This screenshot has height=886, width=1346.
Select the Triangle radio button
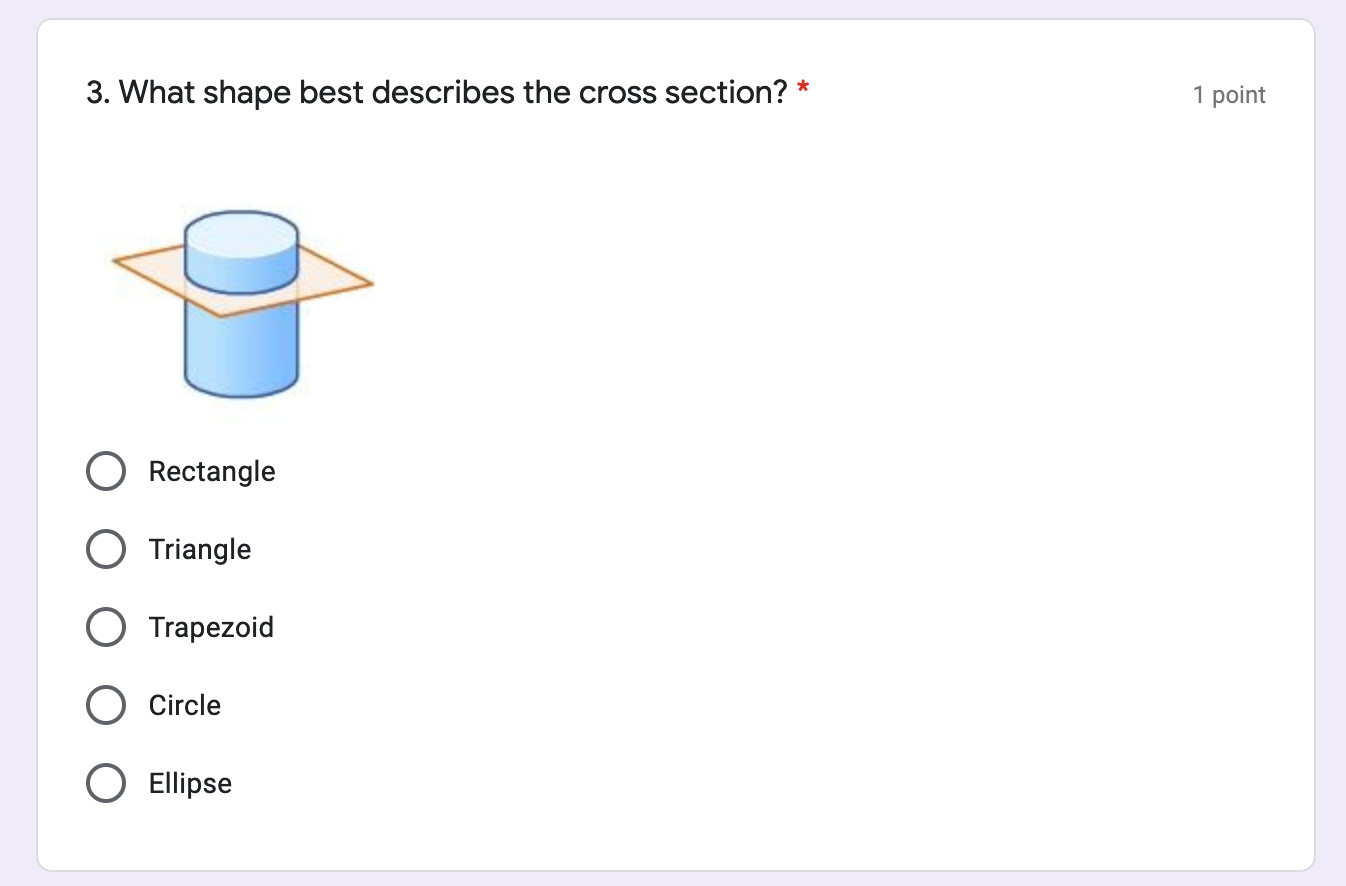pyautogui.click(x=106, y=549)
